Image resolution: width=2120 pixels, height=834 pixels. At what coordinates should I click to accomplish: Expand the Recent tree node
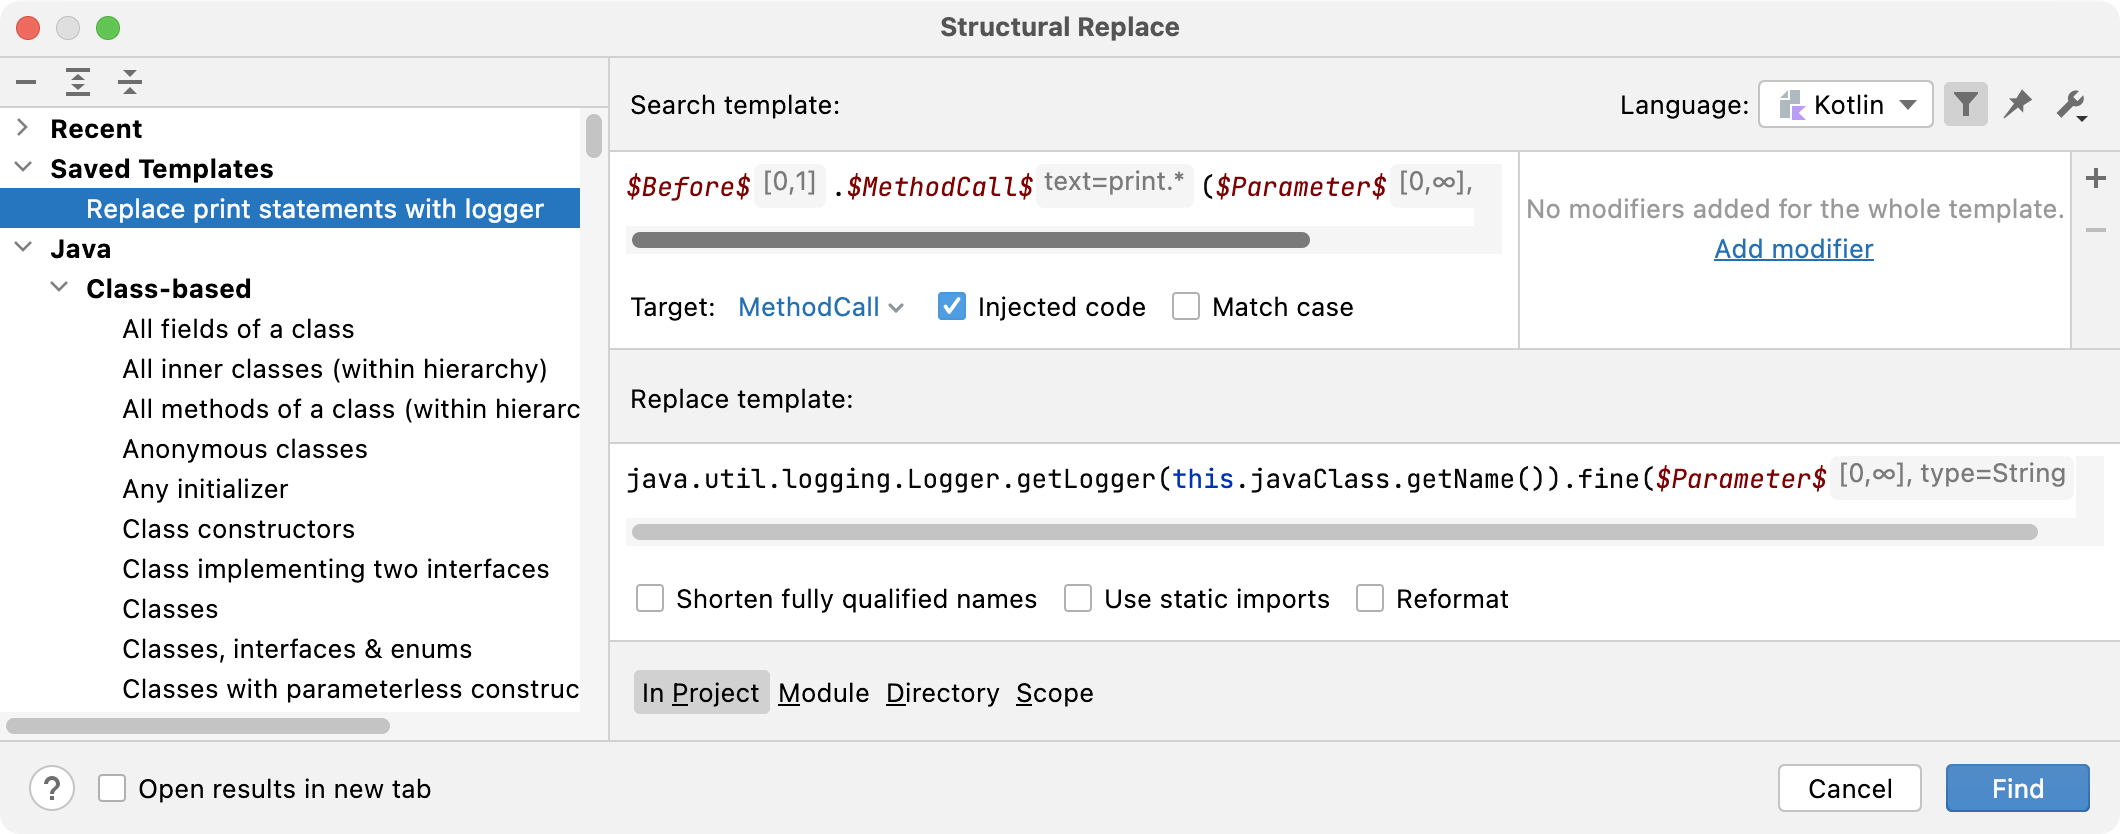pos(23,128)
